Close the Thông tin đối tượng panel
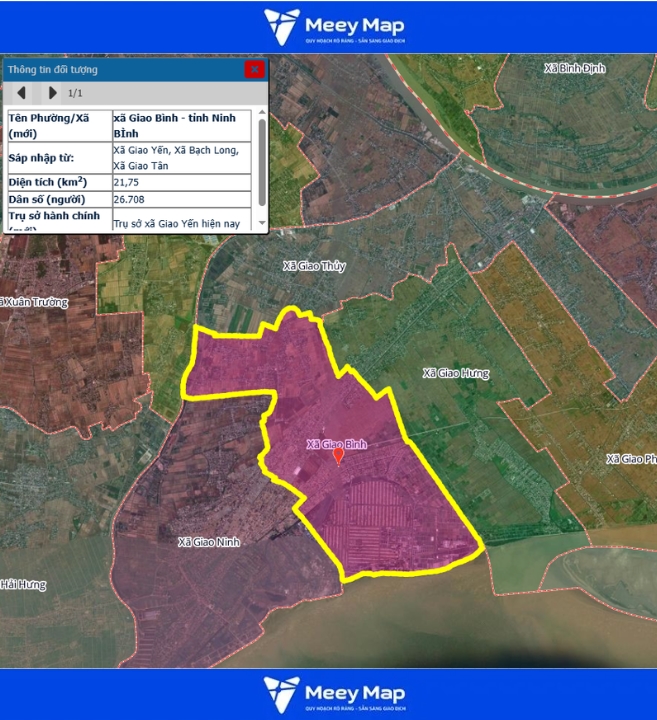 254,69
